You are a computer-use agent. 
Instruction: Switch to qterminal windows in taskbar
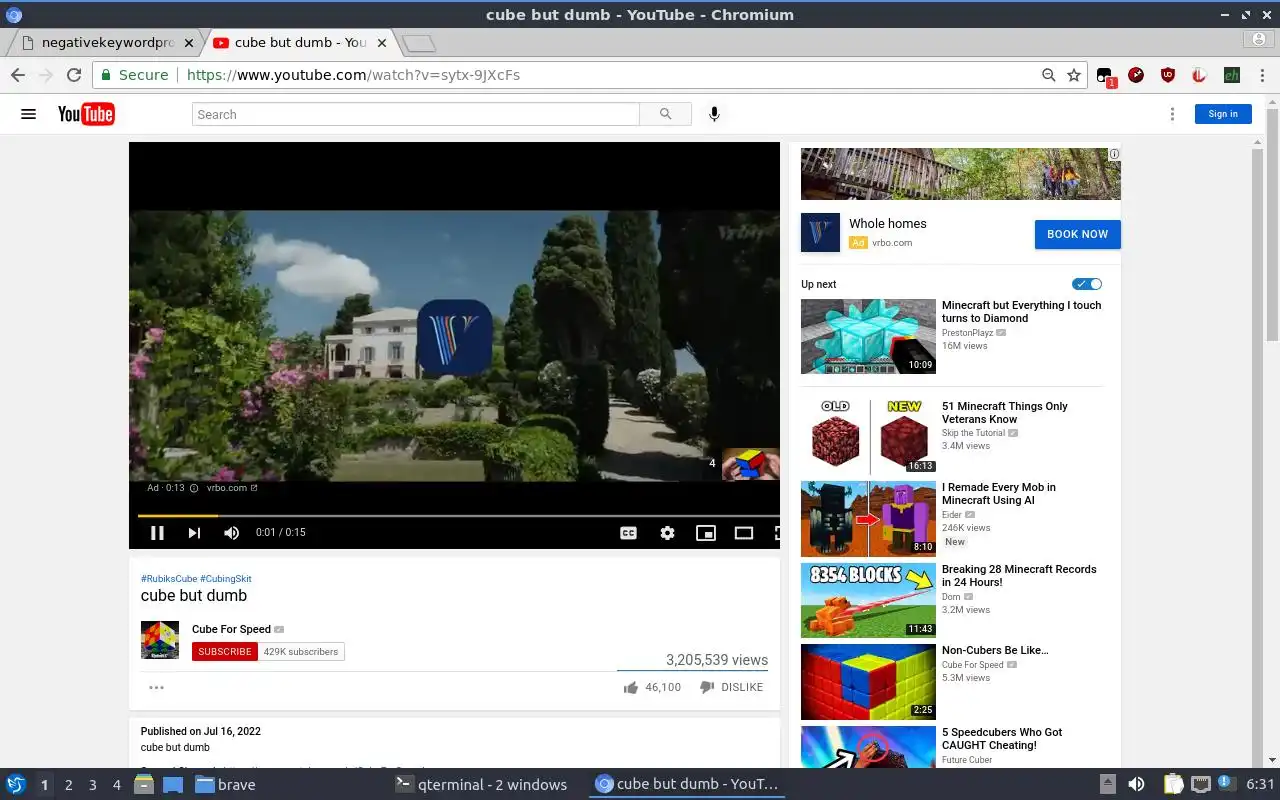coord(482,785)
